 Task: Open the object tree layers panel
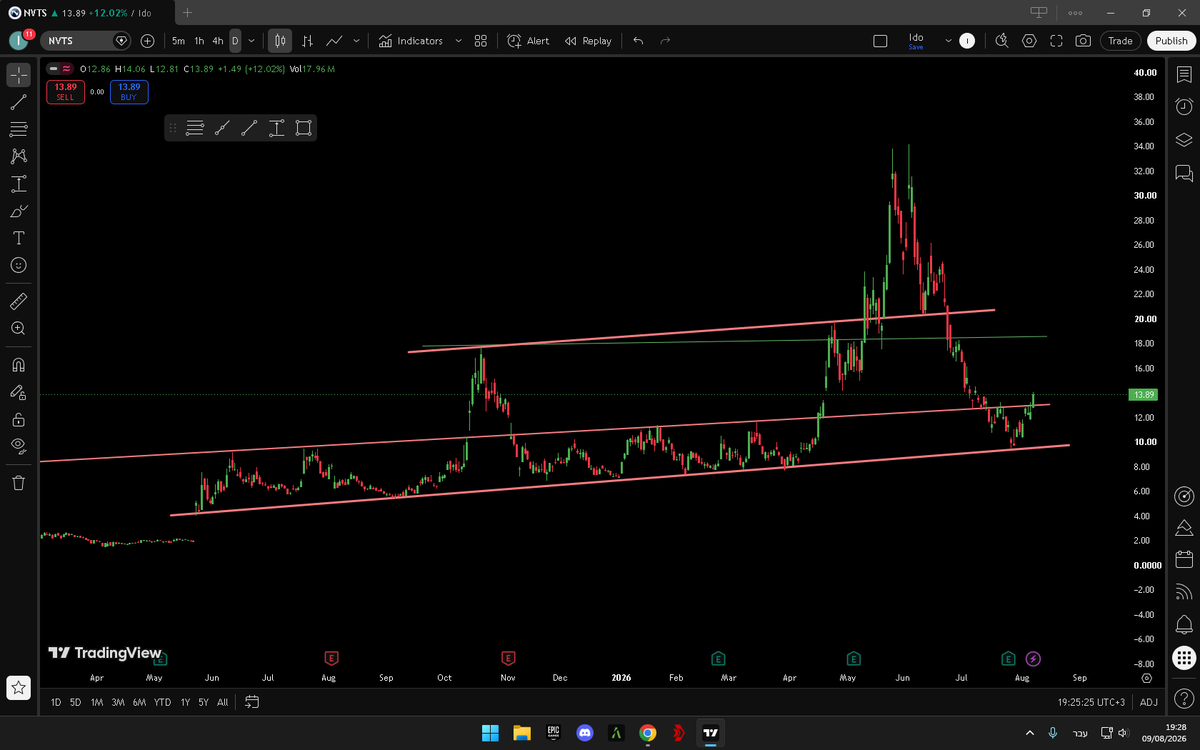(x=1184, y=140)
